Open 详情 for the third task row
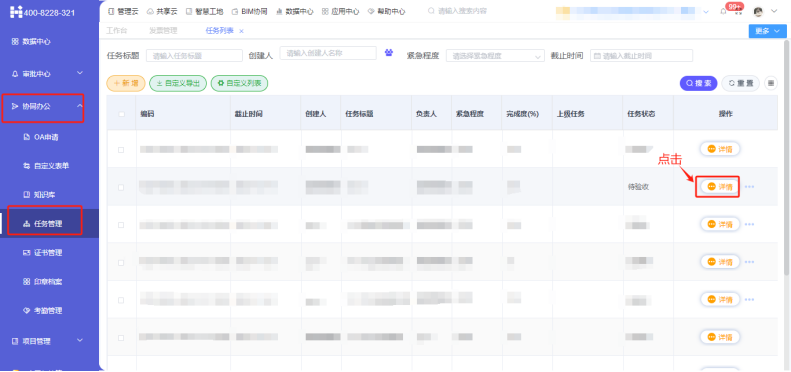 coord(719,224)
